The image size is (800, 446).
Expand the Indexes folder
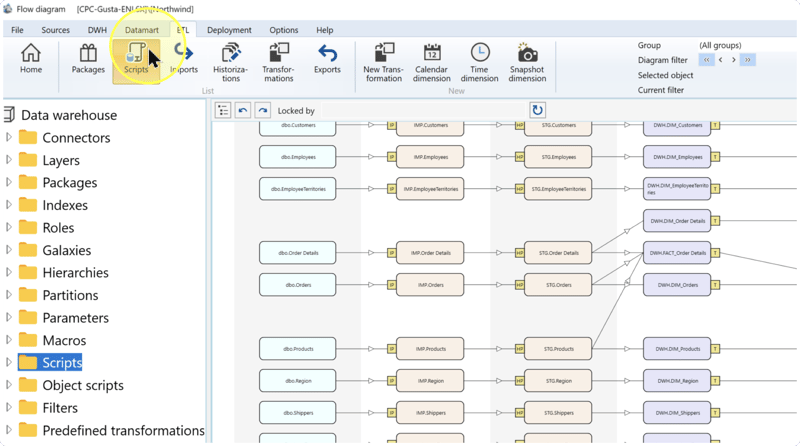[x=9, y=205]
